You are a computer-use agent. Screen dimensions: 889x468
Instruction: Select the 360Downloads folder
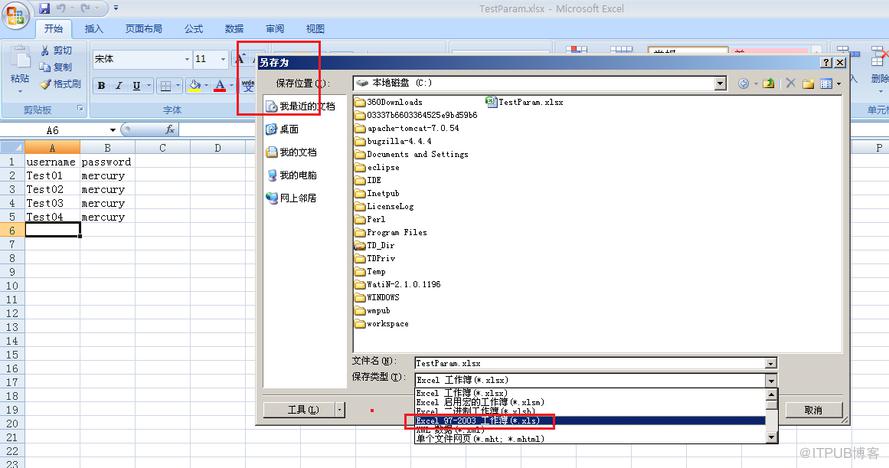(x=388, y=102)
